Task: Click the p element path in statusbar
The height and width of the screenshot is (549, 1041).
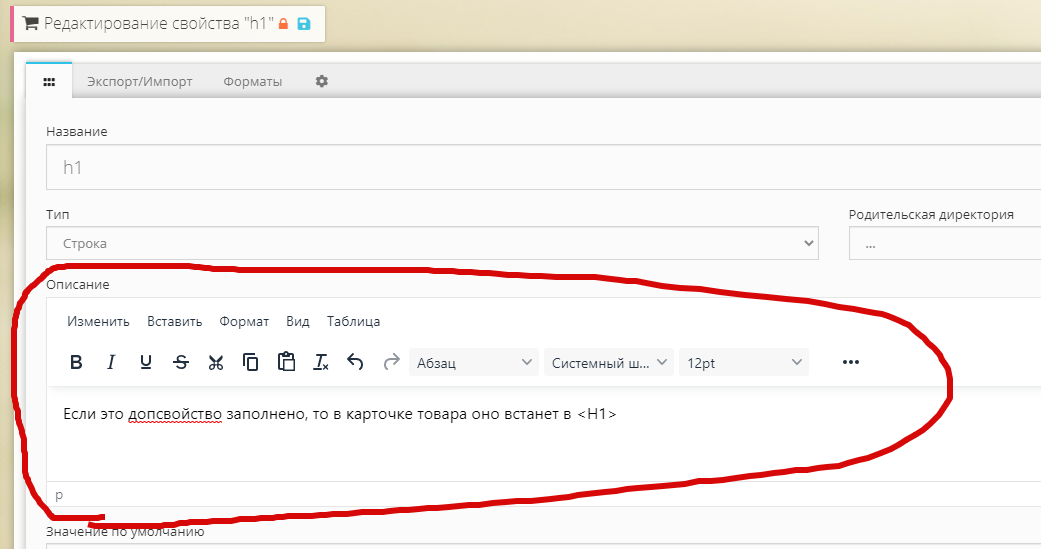Action: point(59,495)
